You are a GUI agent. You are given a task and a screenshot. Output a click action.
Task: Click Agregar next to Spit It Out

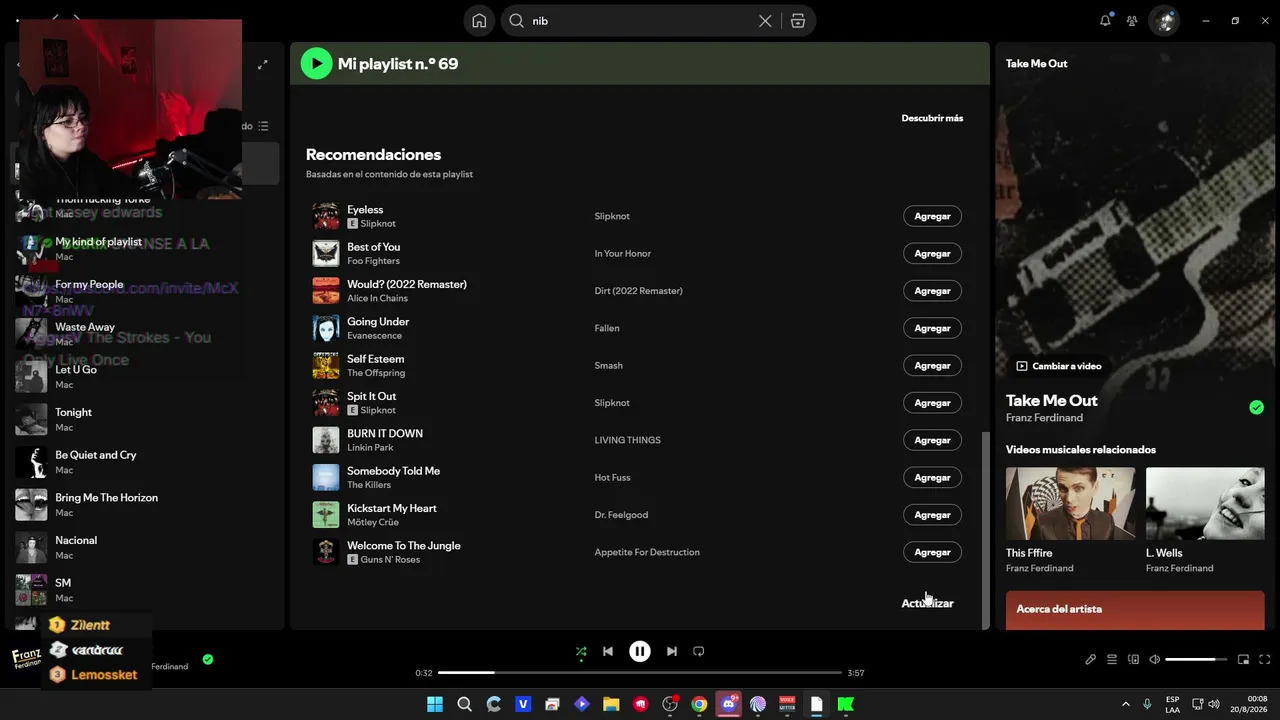(932, 403)
